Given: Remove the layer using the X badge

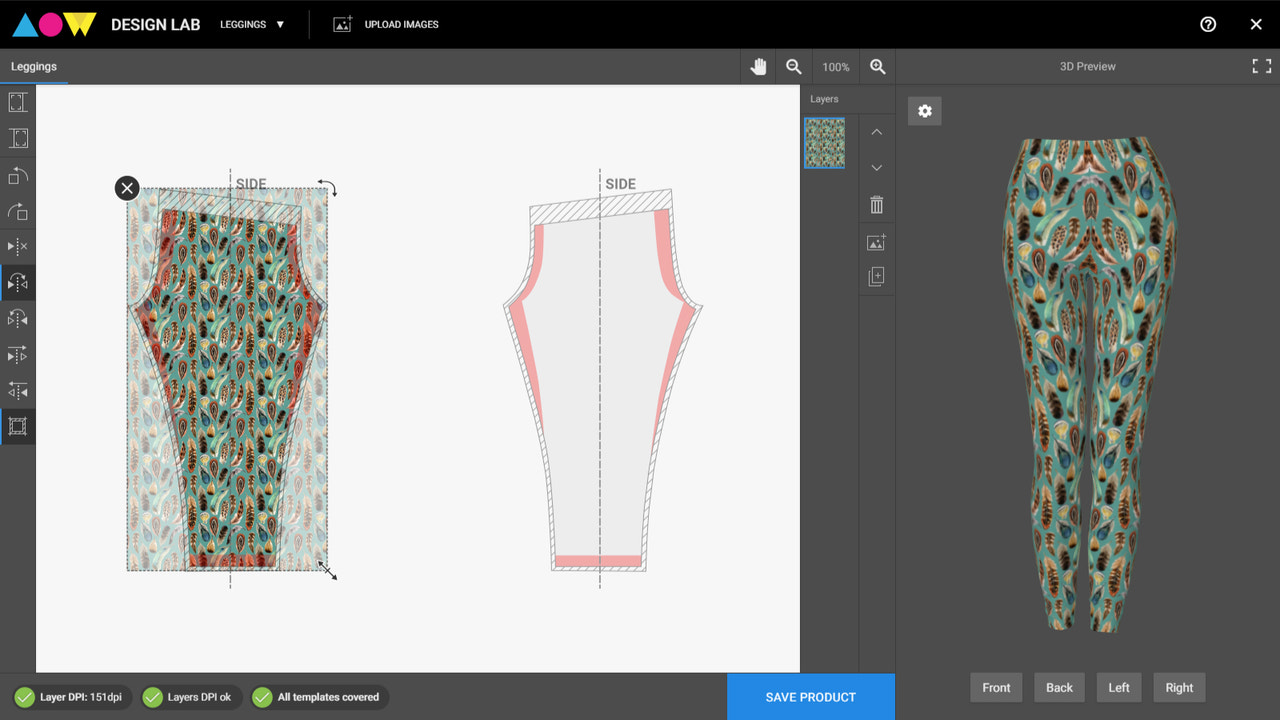Looking at the screenshot, I should pos(126,187).
